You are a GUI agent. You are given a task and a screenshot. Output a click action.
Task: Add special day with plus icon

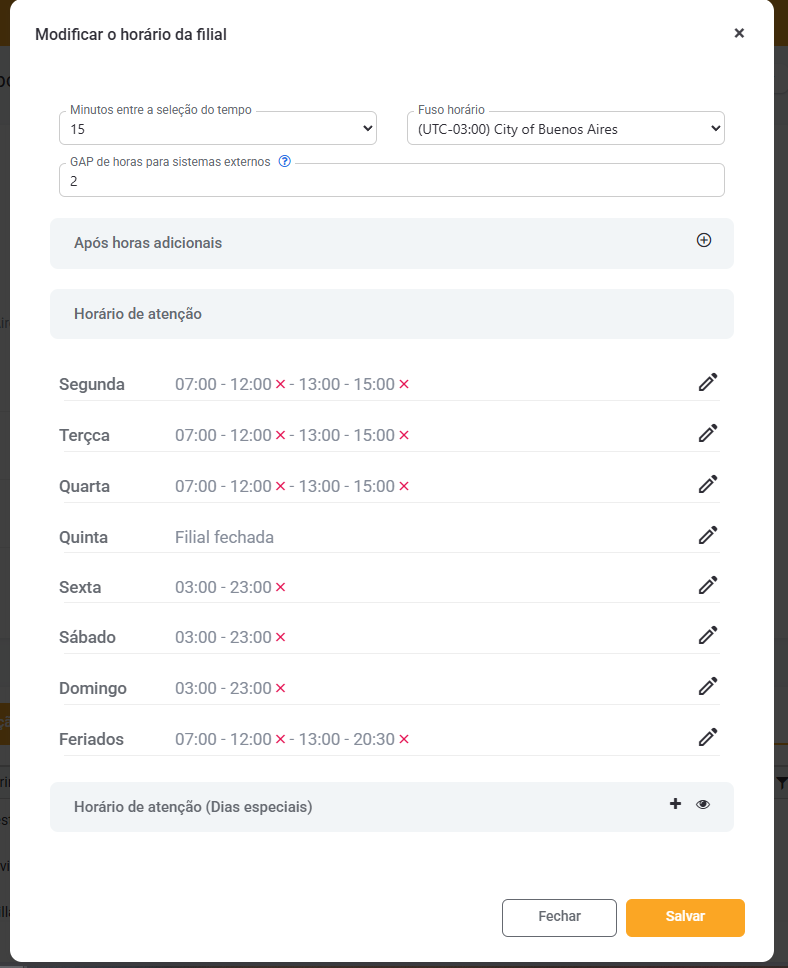(x=675, y=804)
